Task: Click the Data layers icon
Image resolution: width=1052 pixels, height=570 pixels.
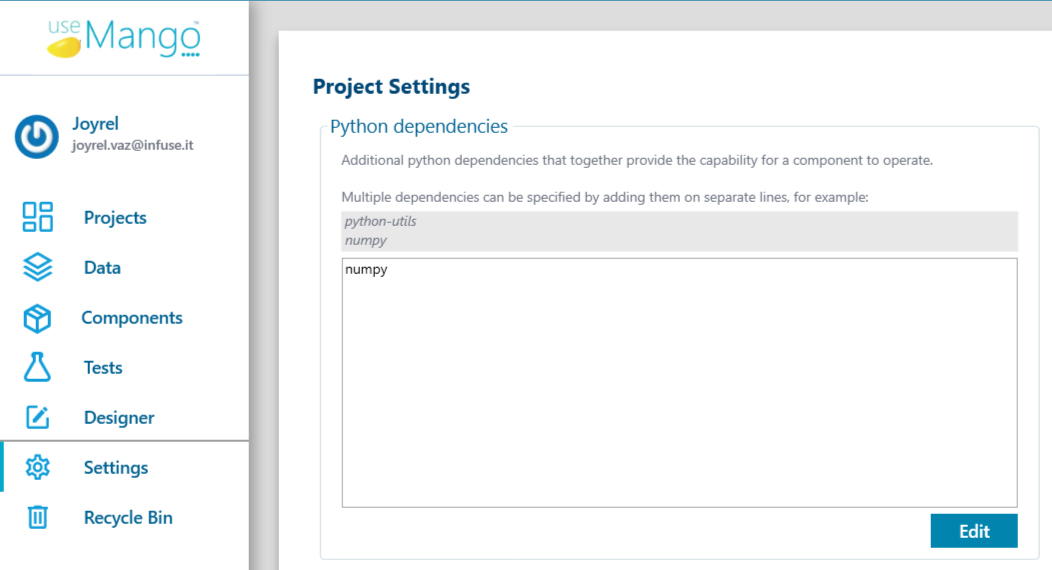Action: (38, 267)
